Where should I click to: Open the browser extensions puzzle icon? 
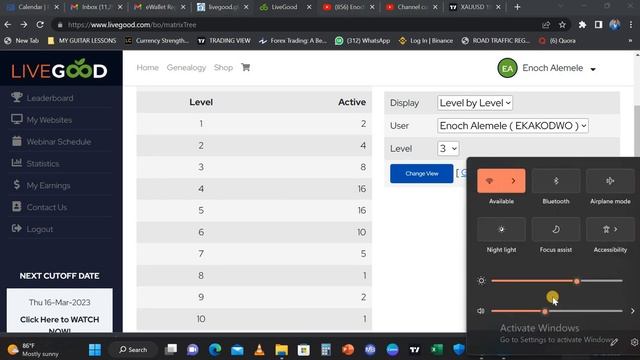tap(582, 25)
